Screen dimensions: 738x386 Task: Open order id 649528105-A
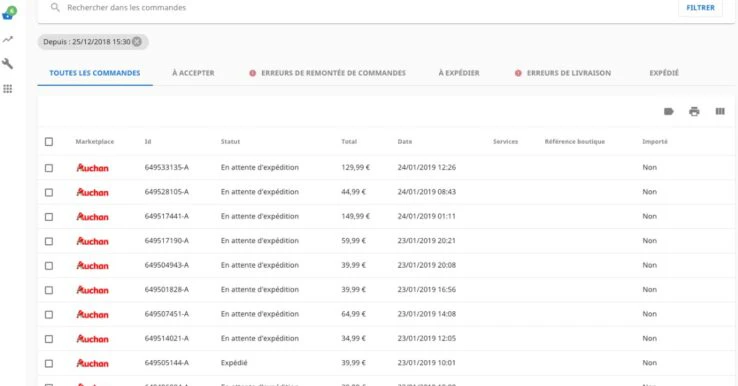(167, 192)
